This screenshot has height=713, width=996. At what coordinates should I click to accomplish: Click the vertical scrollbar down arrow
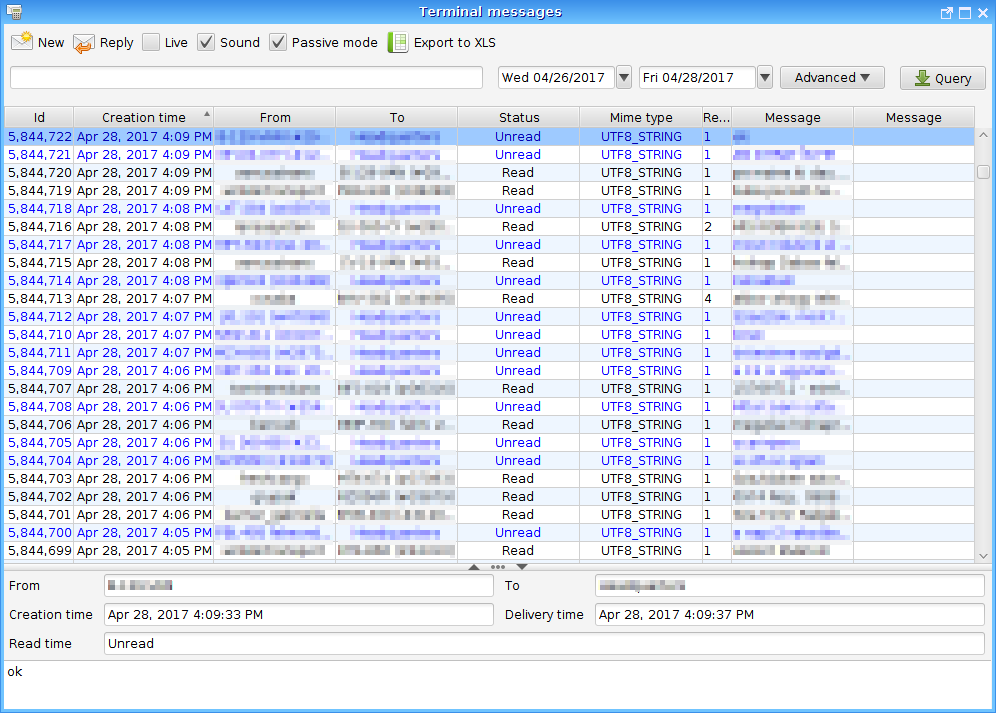click(983, 555)
